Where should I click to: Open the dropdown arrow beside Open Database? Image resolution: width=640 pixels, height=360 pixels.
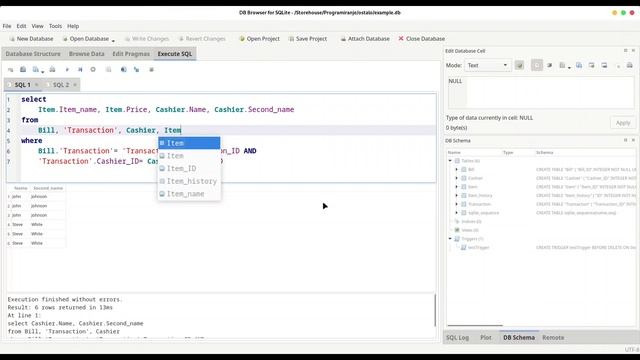(113, 40)
